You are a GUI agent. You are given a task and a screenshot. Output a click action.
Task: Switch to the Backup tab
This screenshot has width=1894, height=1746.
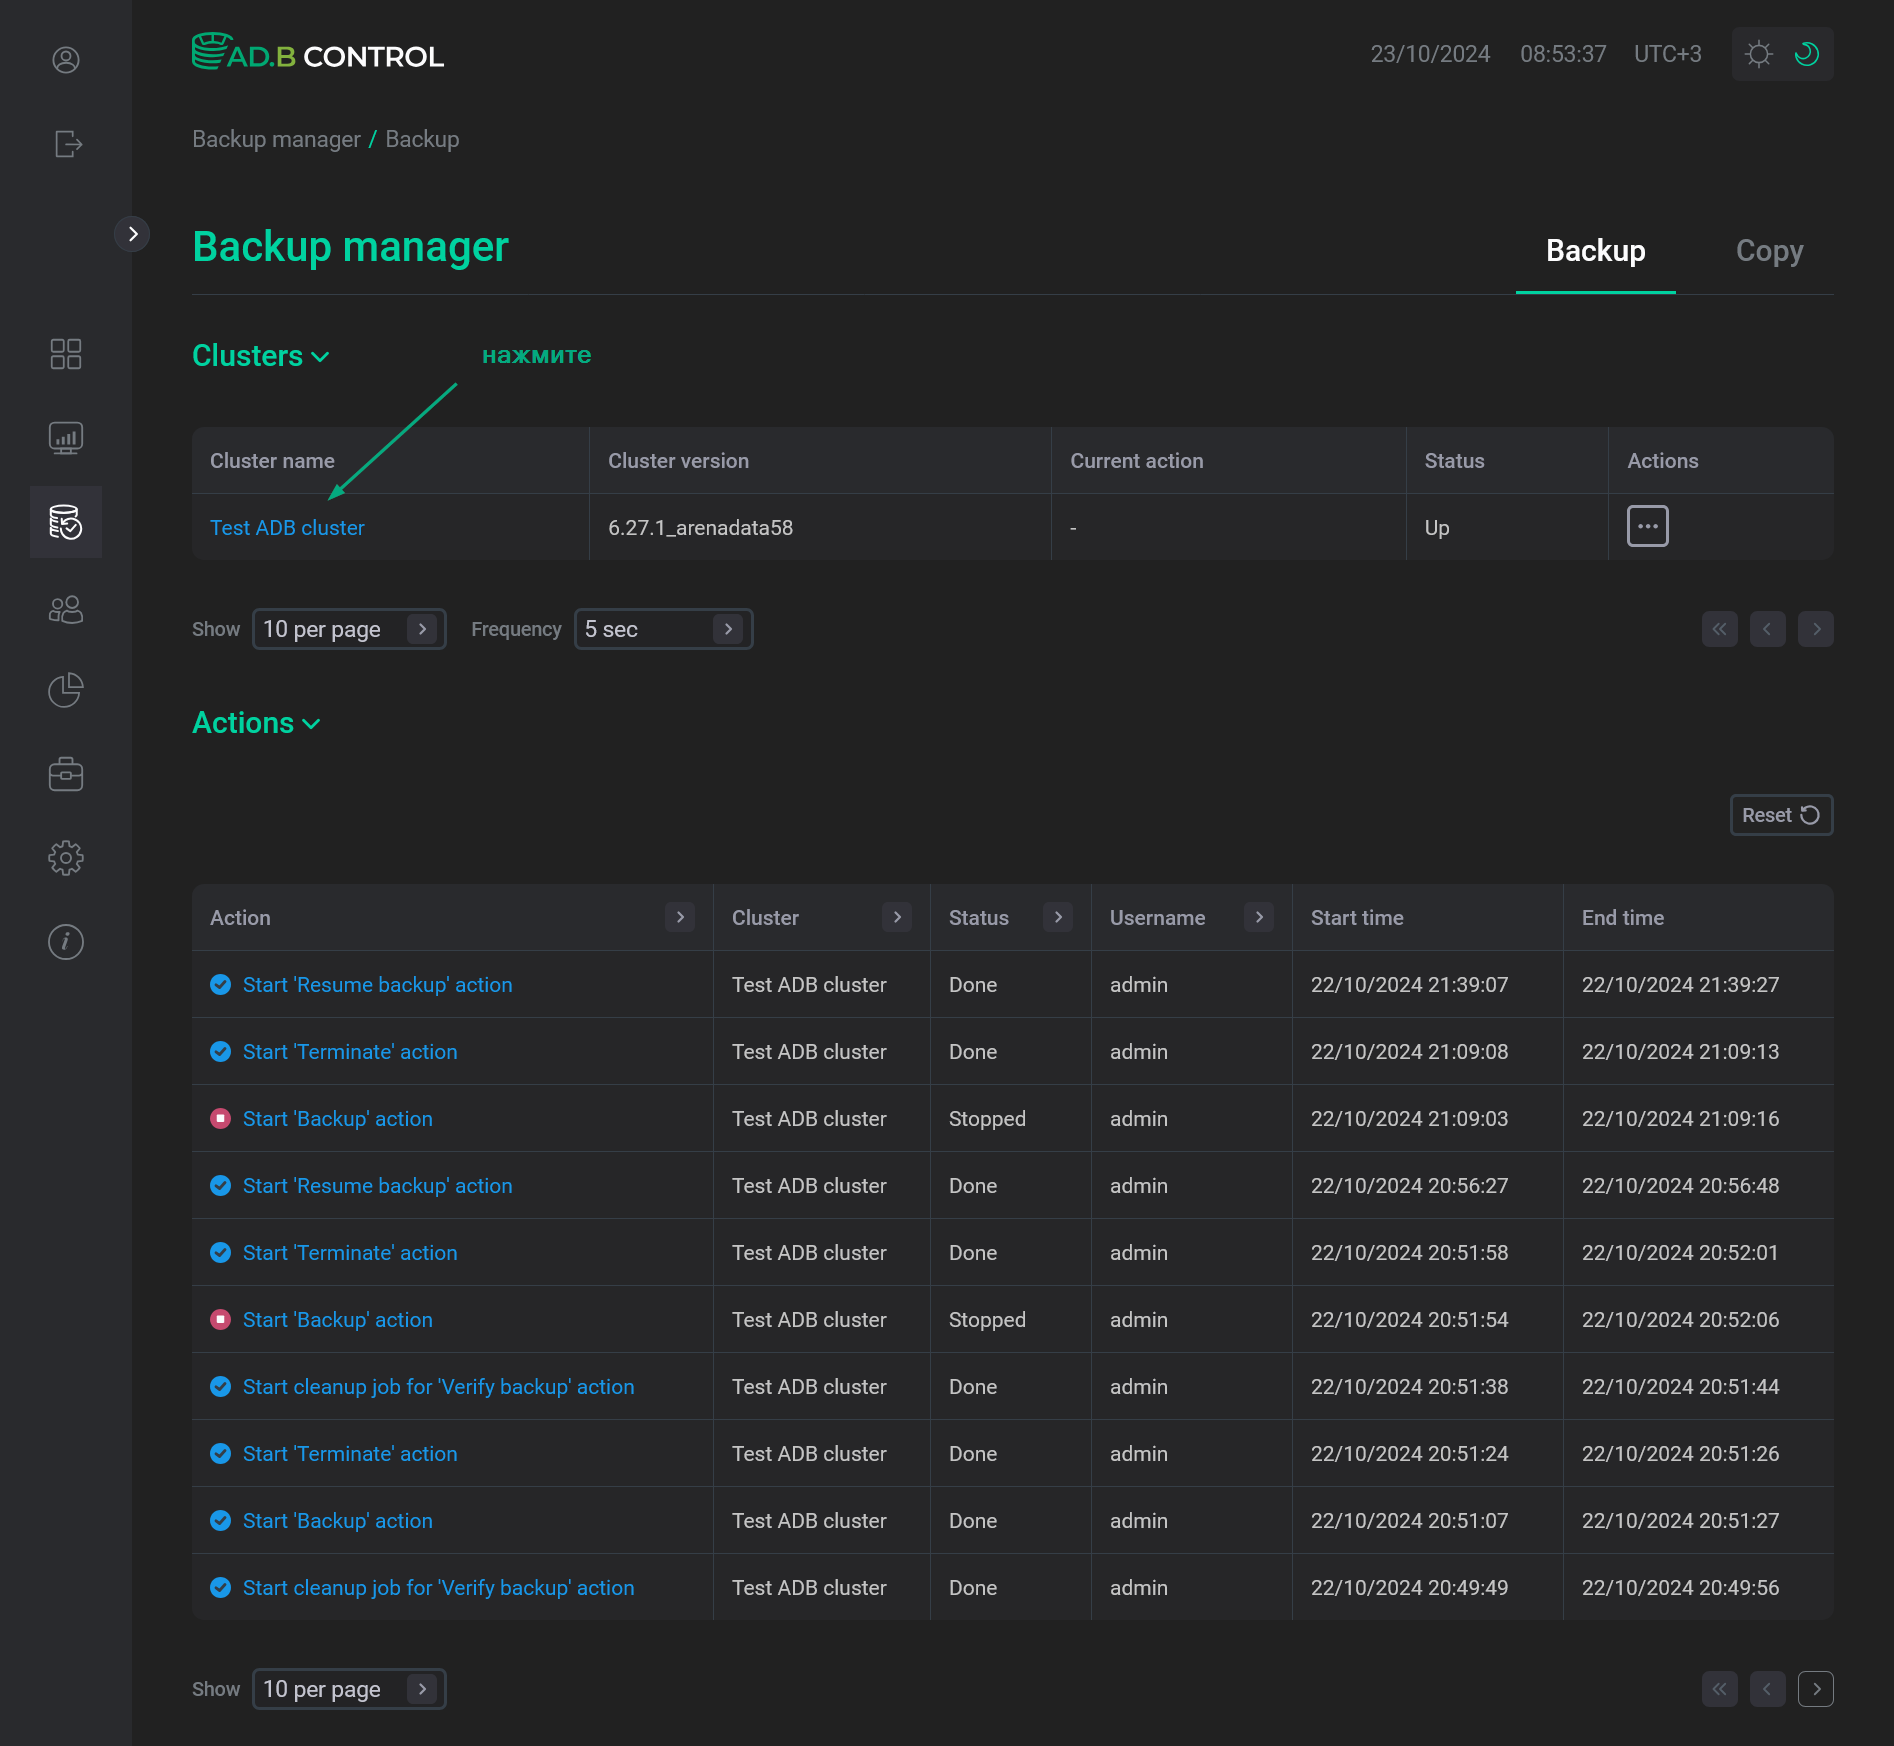1595,251
